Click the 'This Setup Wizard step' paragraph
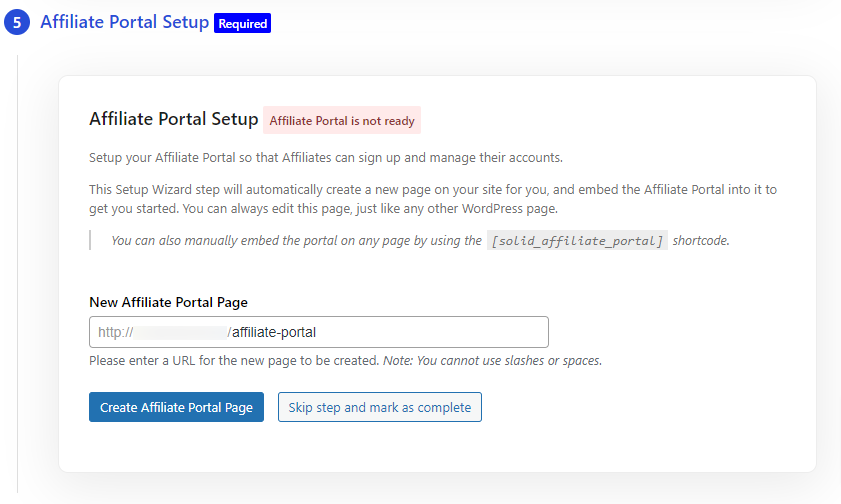 tap(432, 198)
